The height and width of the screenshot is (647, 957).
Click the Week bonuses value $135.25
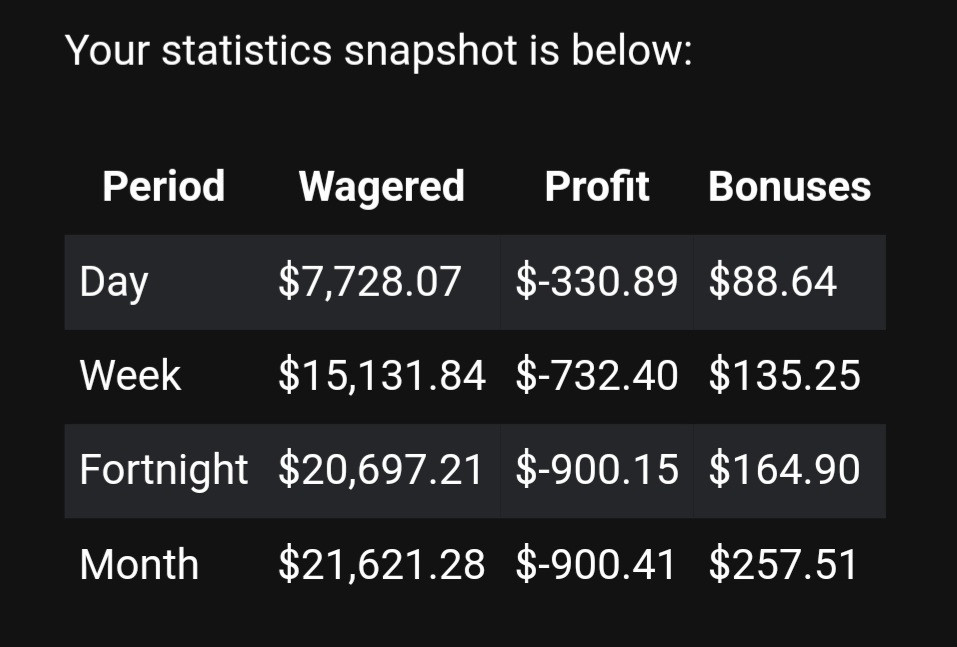(784, 376)
